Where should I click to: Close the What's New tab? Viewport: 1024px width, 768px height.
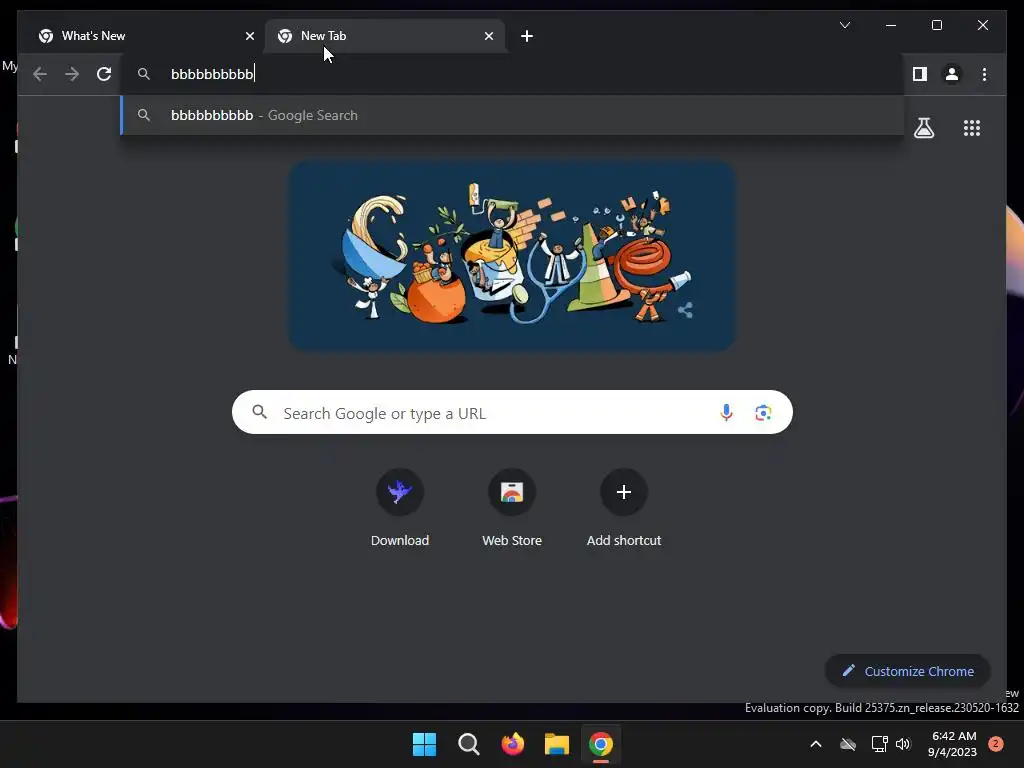[249, 36]
